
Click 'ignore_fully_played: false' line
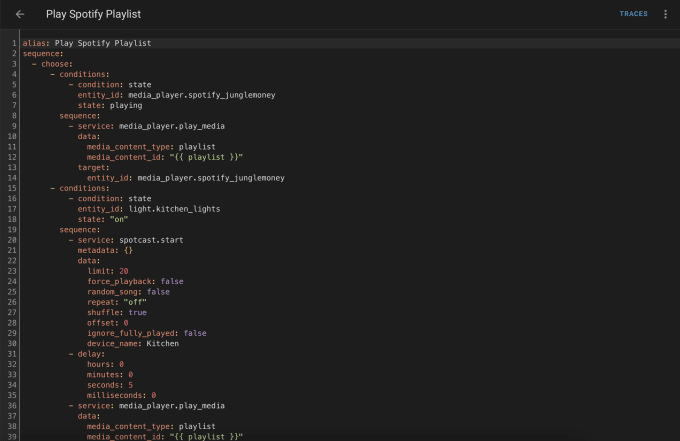tap(147, 333)
